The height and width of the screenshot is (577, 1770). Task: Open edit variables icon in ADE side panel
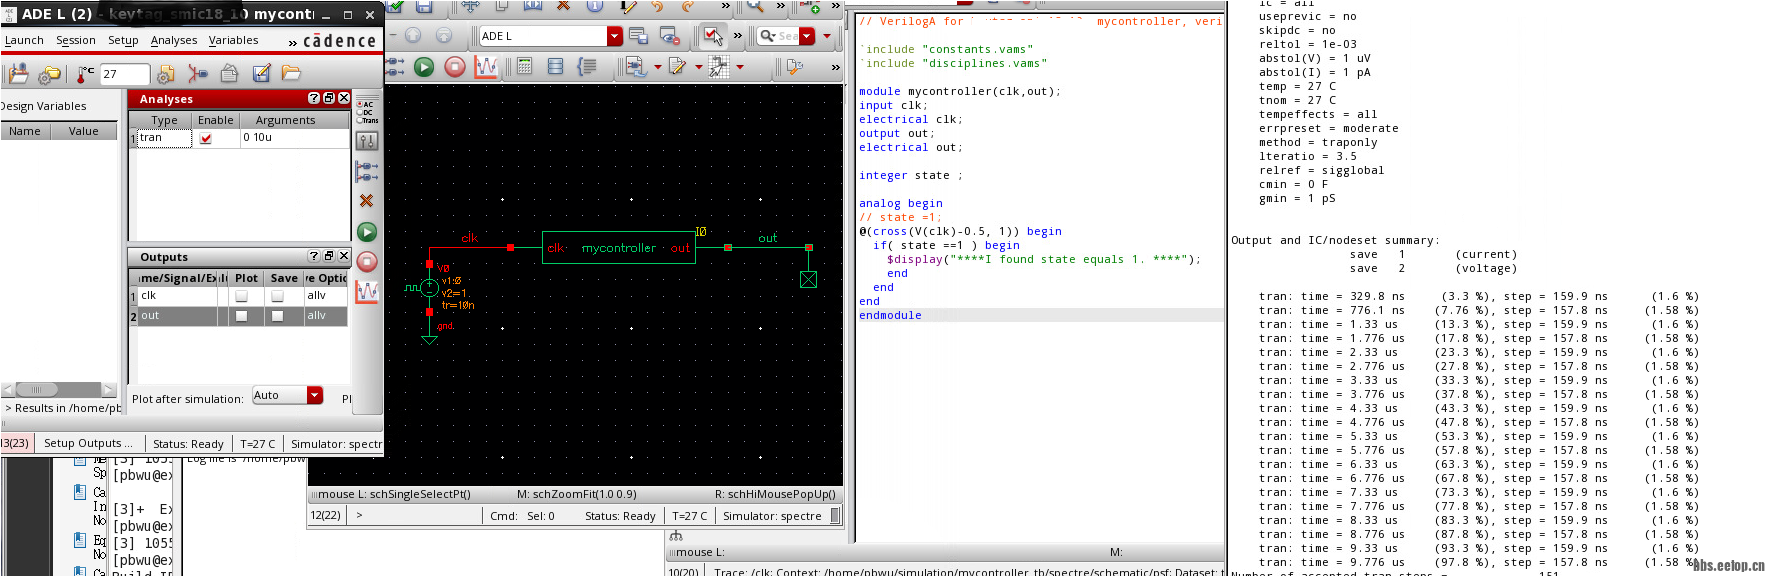coord(367,141)
